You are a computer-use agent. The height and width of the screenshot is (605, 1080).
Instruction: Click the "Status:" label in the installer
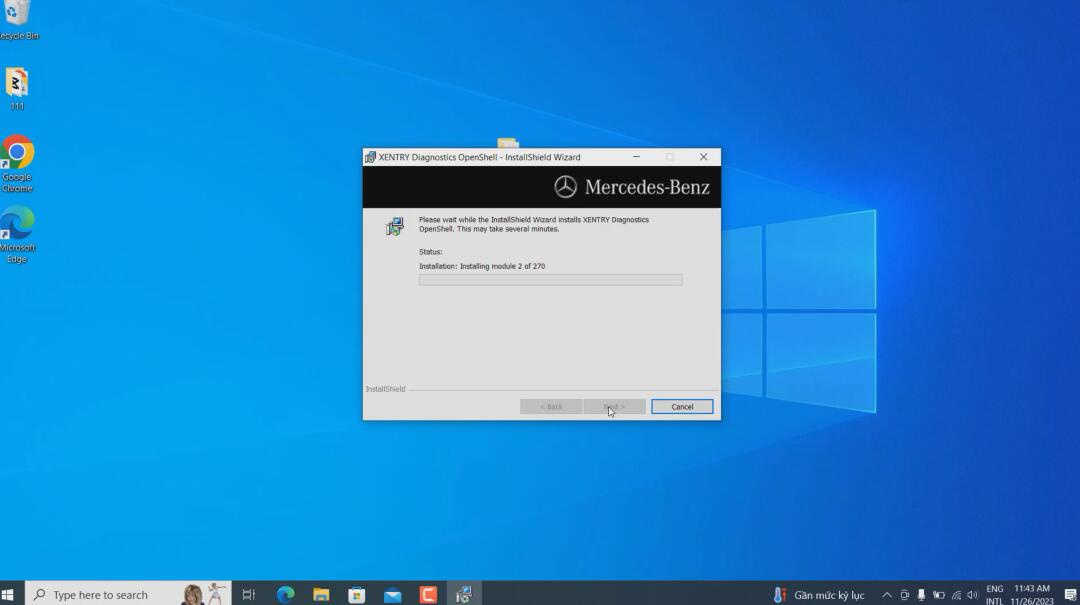pyautogui.click(x=430, y=252)
